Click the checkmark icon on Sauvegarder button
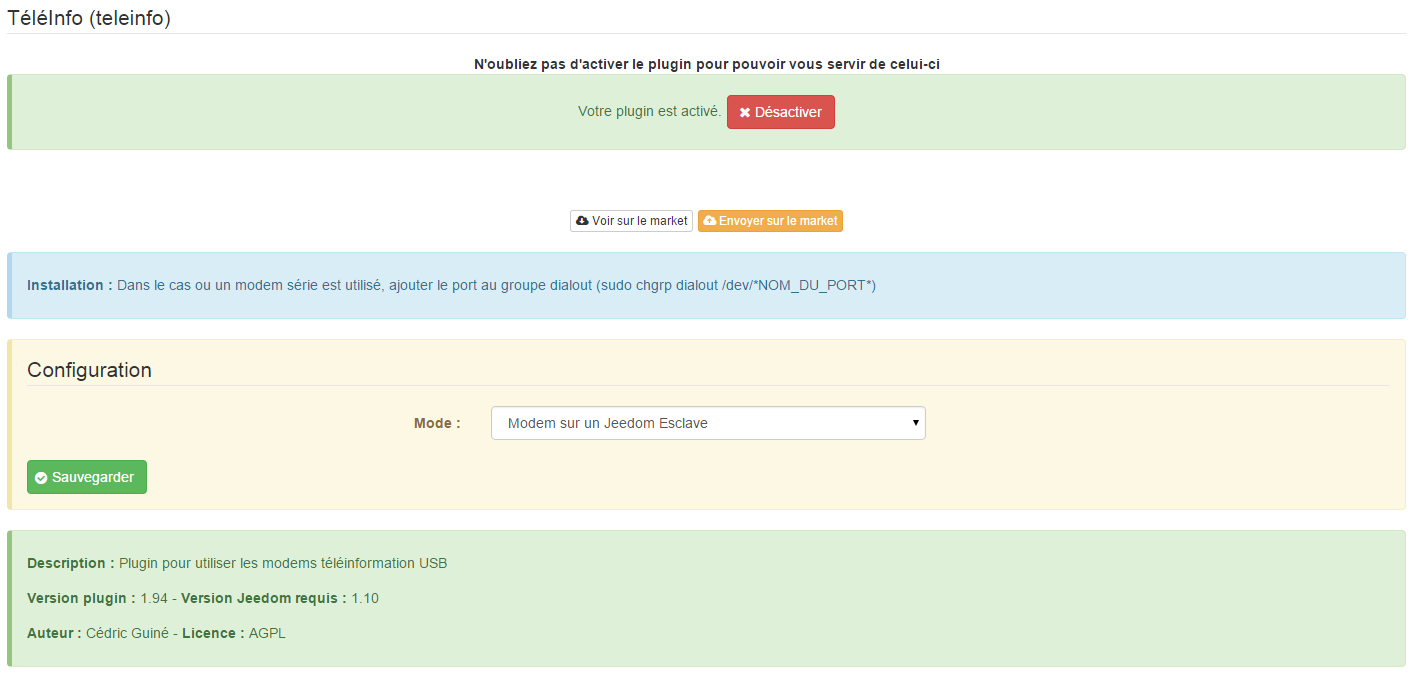1413x674 pixels. [x=41, y=478]
